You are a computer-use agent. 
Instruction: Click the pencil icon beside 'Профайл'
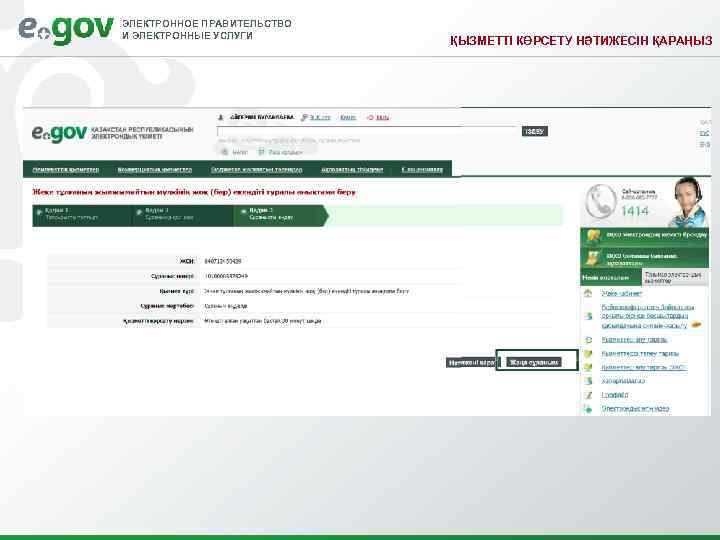coord(589,395)
